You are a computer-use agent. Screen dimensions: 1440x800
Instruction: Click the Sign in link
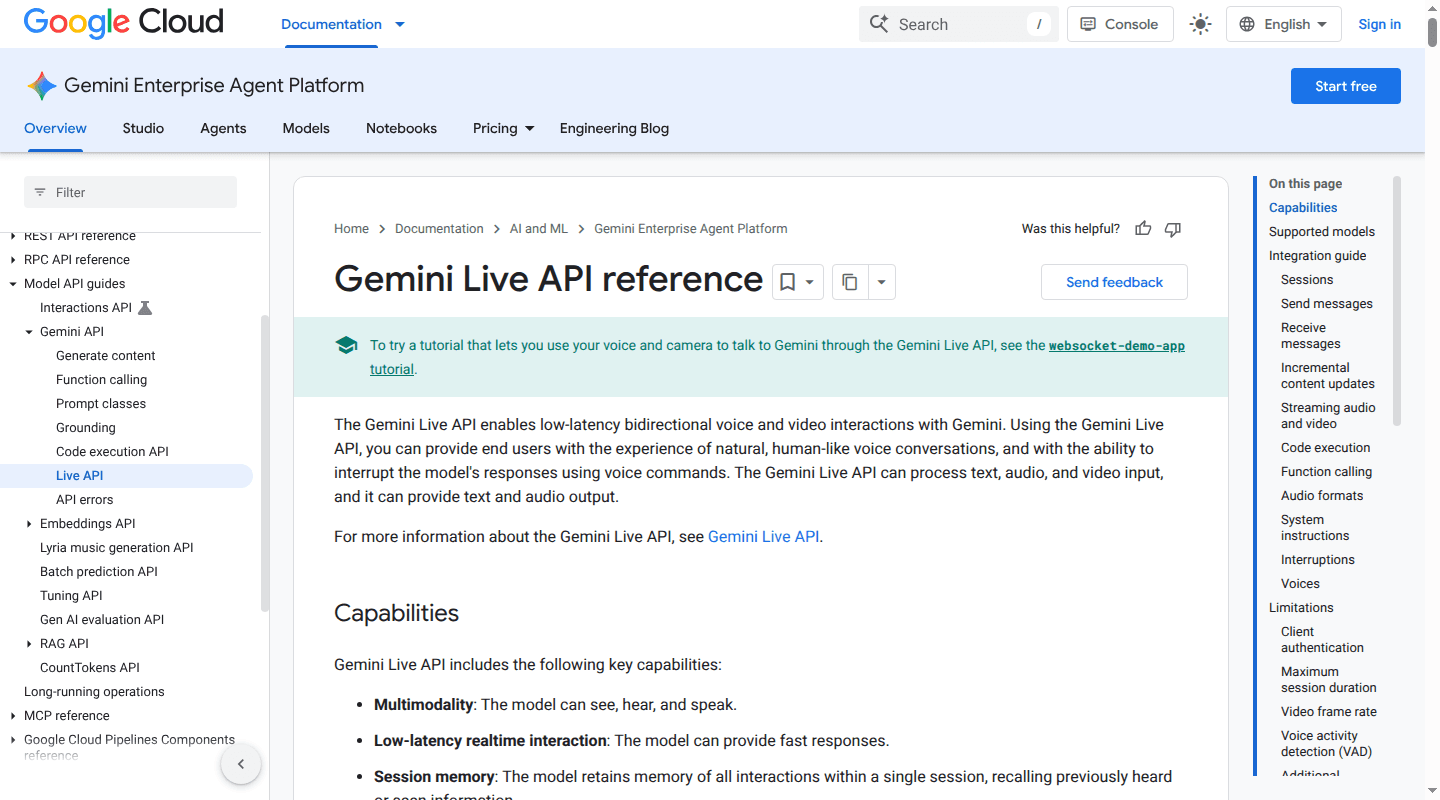pos(1379,24)
